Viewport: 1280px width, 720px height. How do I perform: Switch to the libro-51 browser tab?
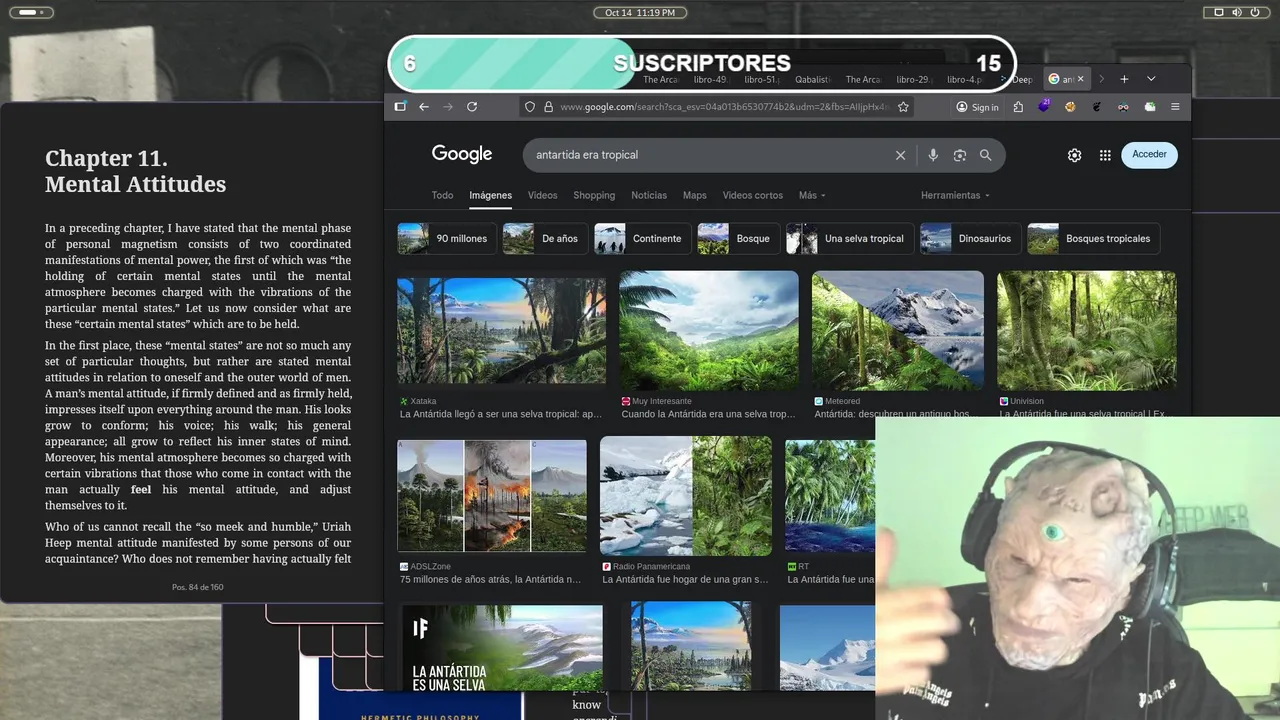(x=761, y=79)
